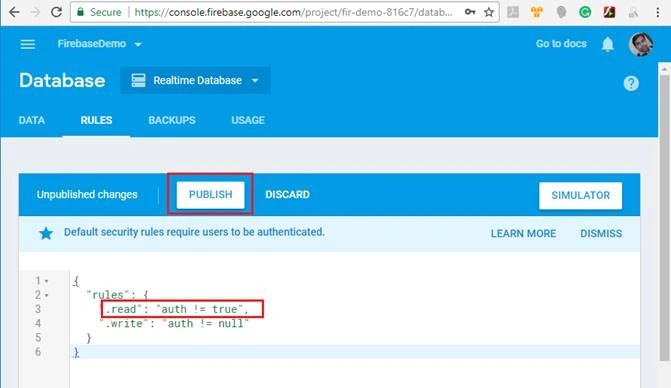Open the user account avatar
Image resolution: width=671 pixels, height=388 pixels.
point(641,44)
